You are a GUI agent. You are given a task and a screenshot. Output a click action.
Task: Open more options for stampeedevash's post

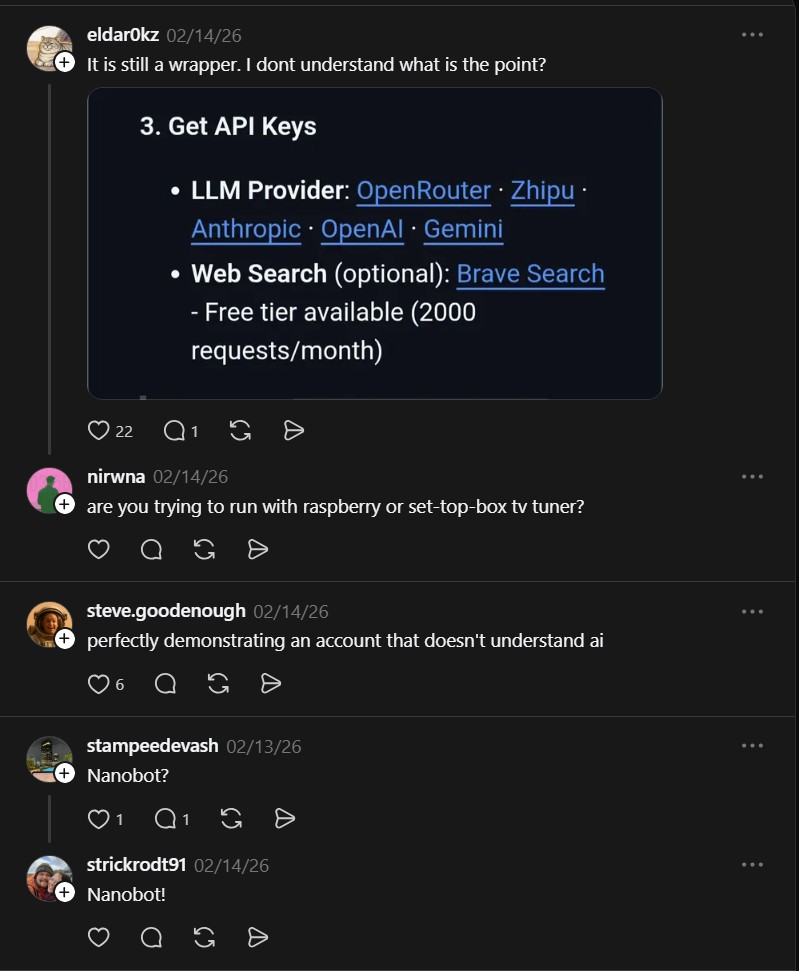pos(752,746)
